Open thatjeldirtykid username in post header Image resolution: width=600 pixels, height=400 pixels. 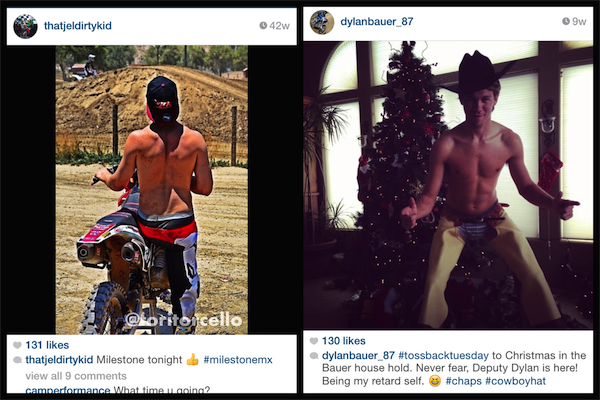pyautogui.click(x=78, y=26)
